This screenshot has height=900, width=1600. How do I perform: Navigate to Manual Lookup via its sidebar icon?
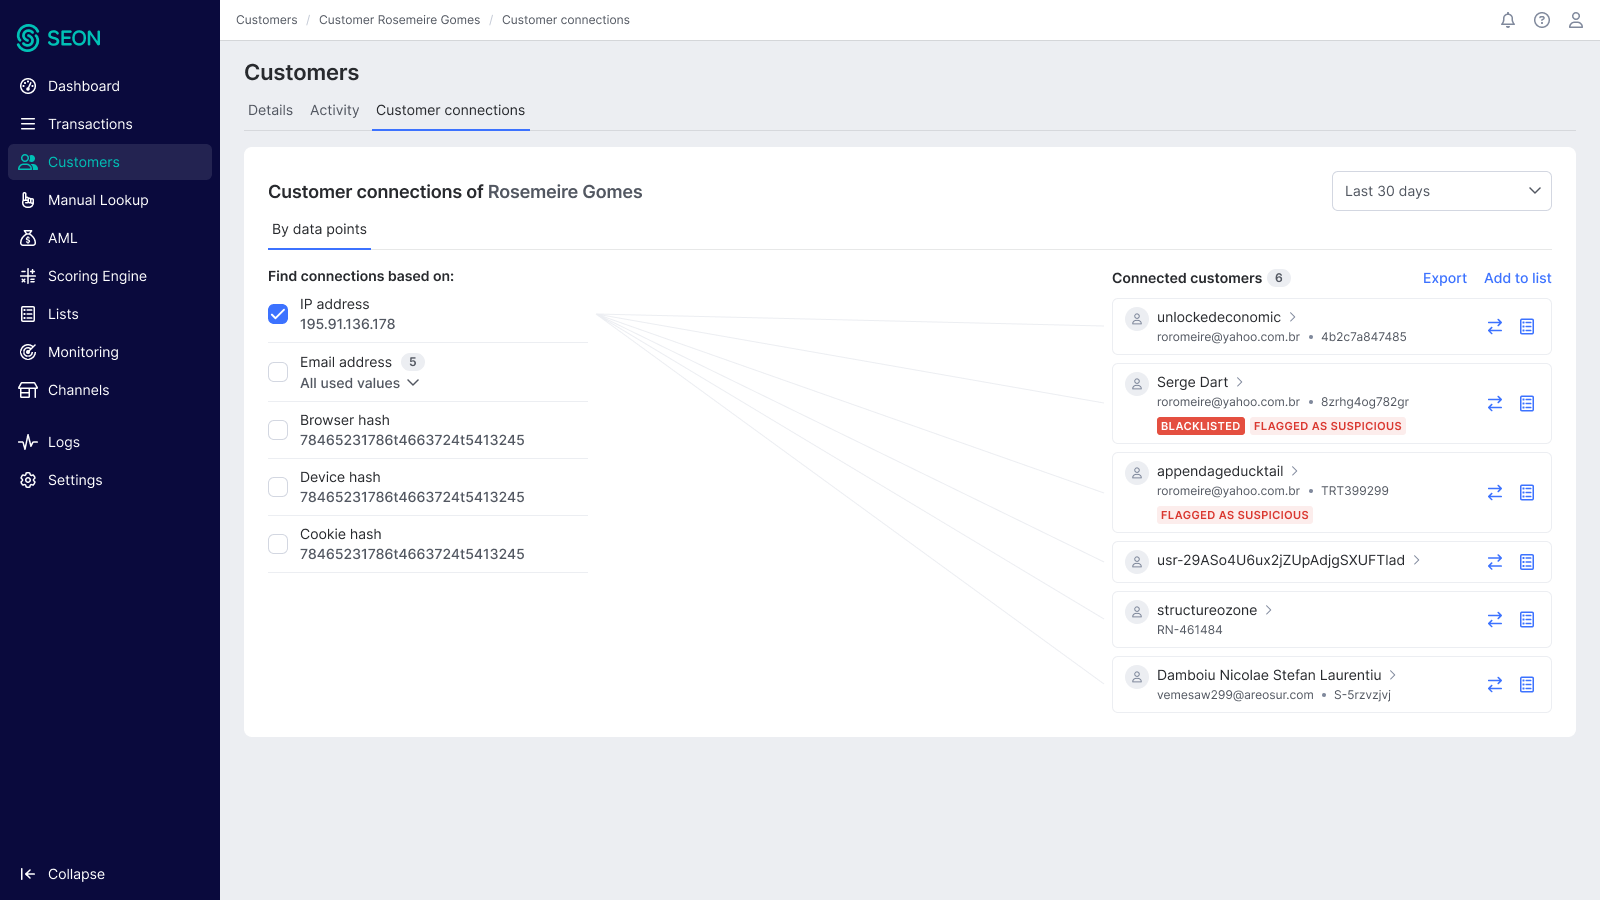pyautogui.click(x=28, y=199)
